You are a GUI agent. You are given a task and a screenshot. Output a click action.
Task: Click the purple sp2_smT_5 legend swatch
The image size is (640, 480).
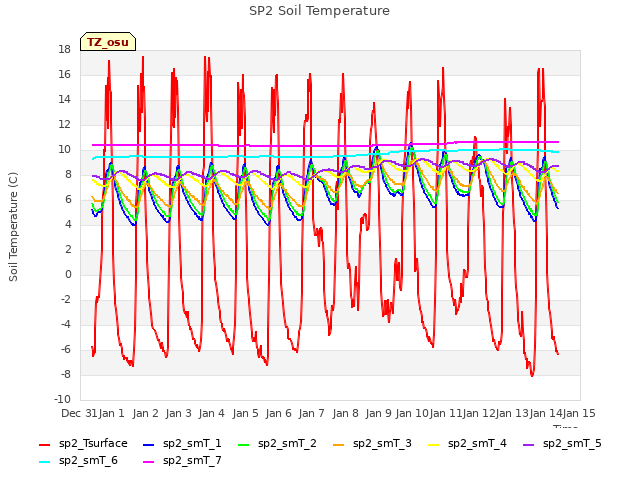pos(529,444)
